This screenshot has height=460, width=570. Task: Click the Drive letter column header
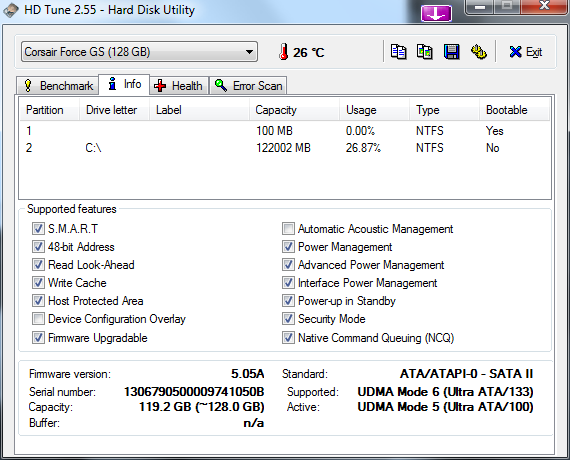pos(115,110)
